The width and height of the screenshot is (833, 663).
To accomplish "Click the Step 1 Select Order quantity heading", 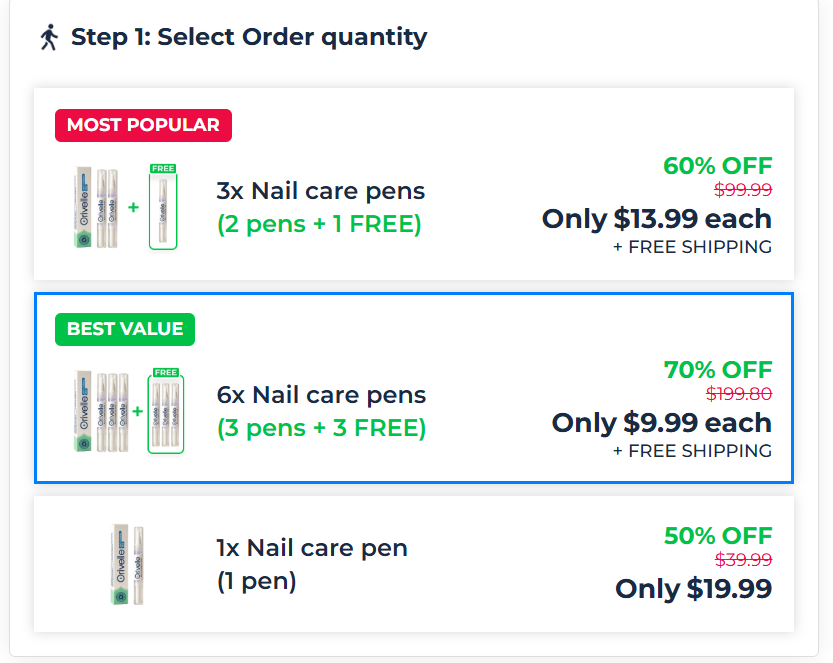I will 248,38.
